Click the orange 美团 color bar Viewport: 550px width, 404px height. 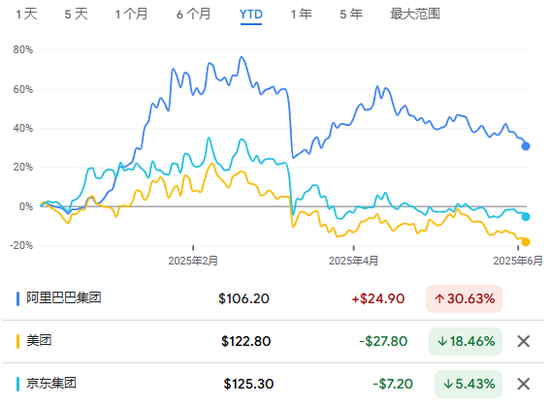point(18,341)
